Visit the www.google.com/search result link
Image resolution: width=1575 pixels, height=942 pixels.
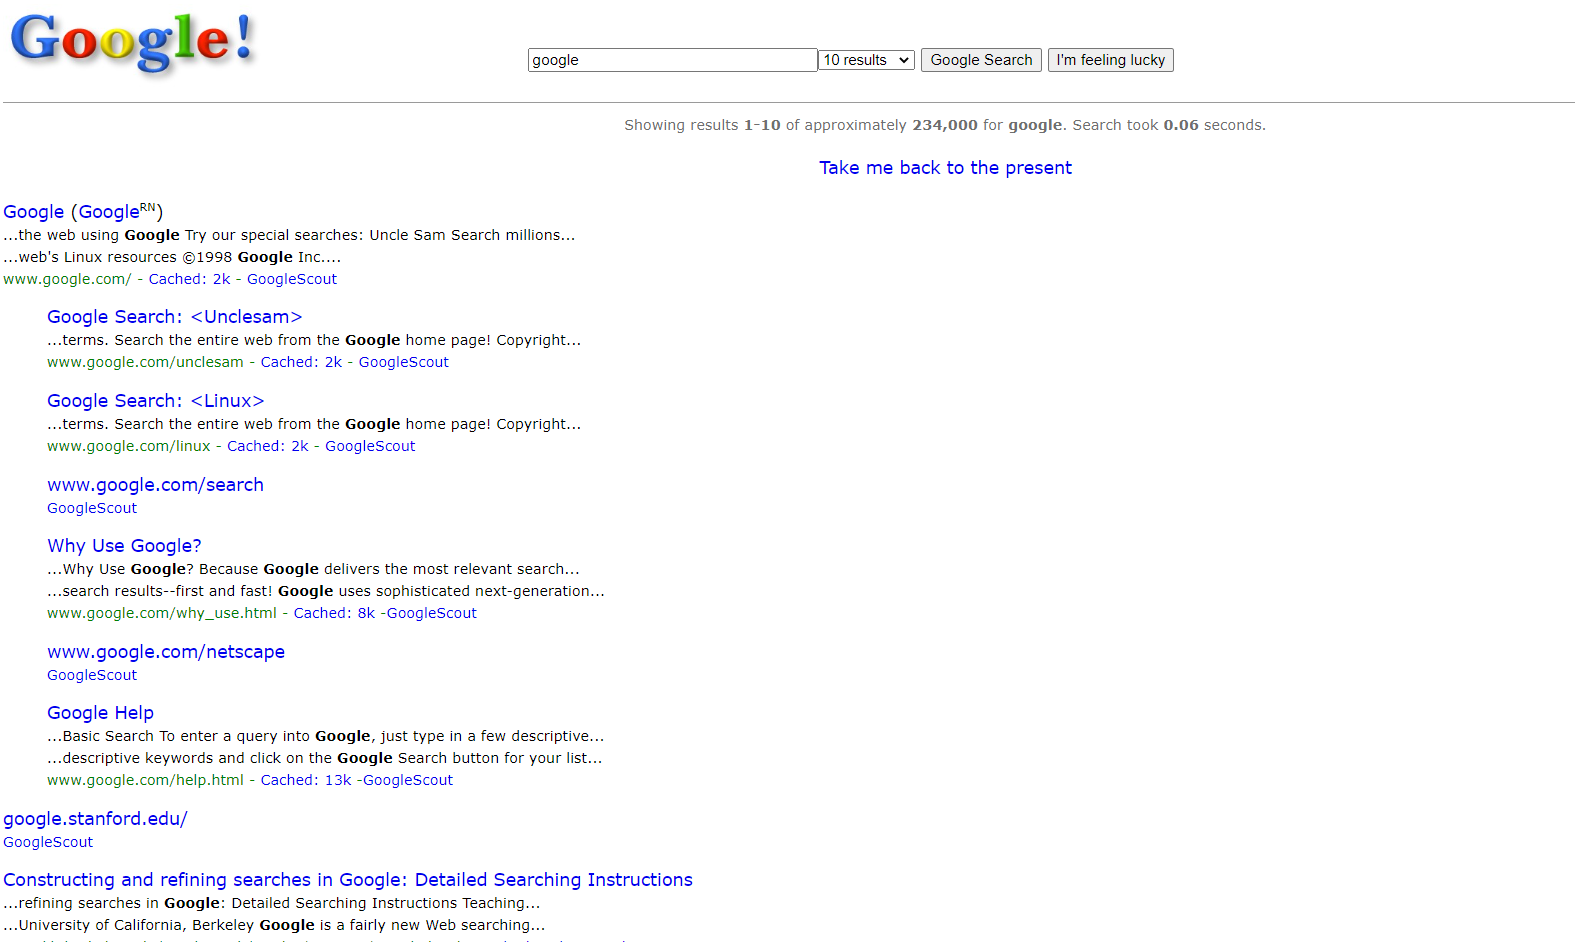pos(155,485)
